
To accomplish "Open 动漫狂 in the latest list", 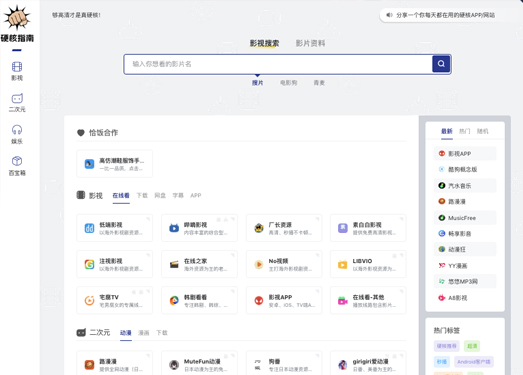I will (x=465, y=249).
